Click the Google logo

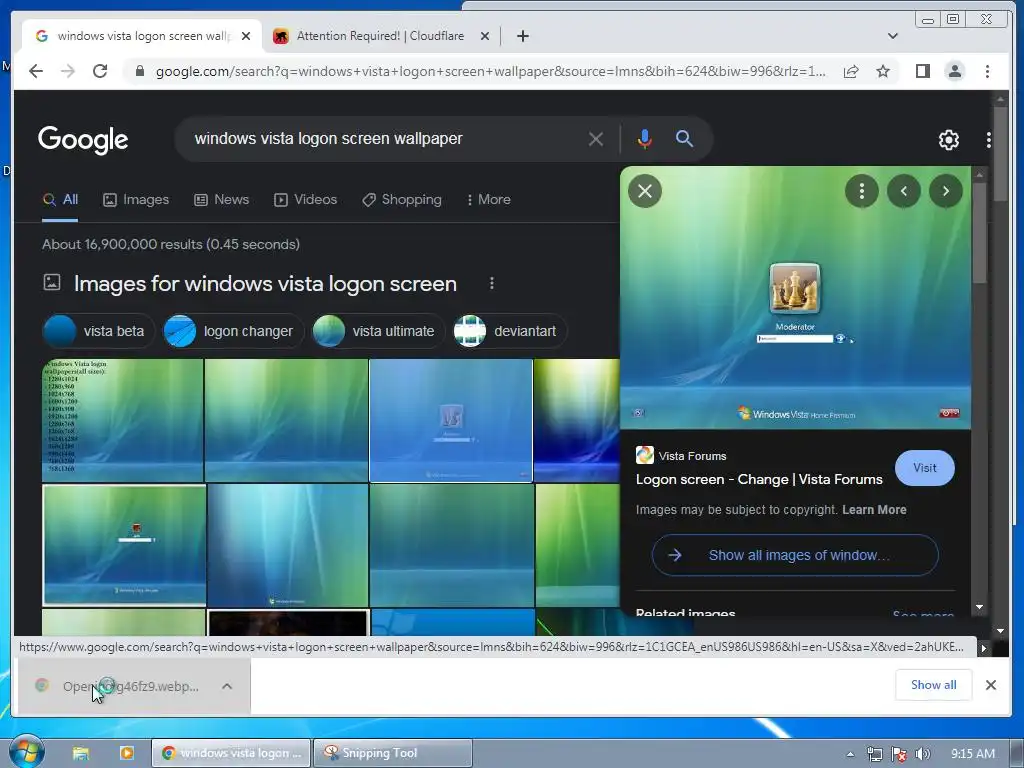pyautogui.click(x=83, y=140)
